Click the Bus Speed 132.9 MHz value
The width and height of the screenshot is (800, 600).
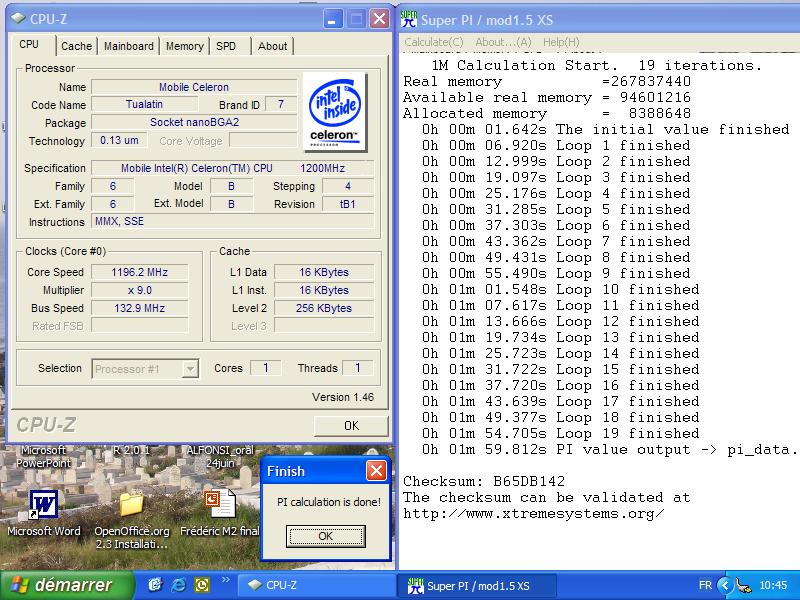pyautogui.click(x=139, y=308)
